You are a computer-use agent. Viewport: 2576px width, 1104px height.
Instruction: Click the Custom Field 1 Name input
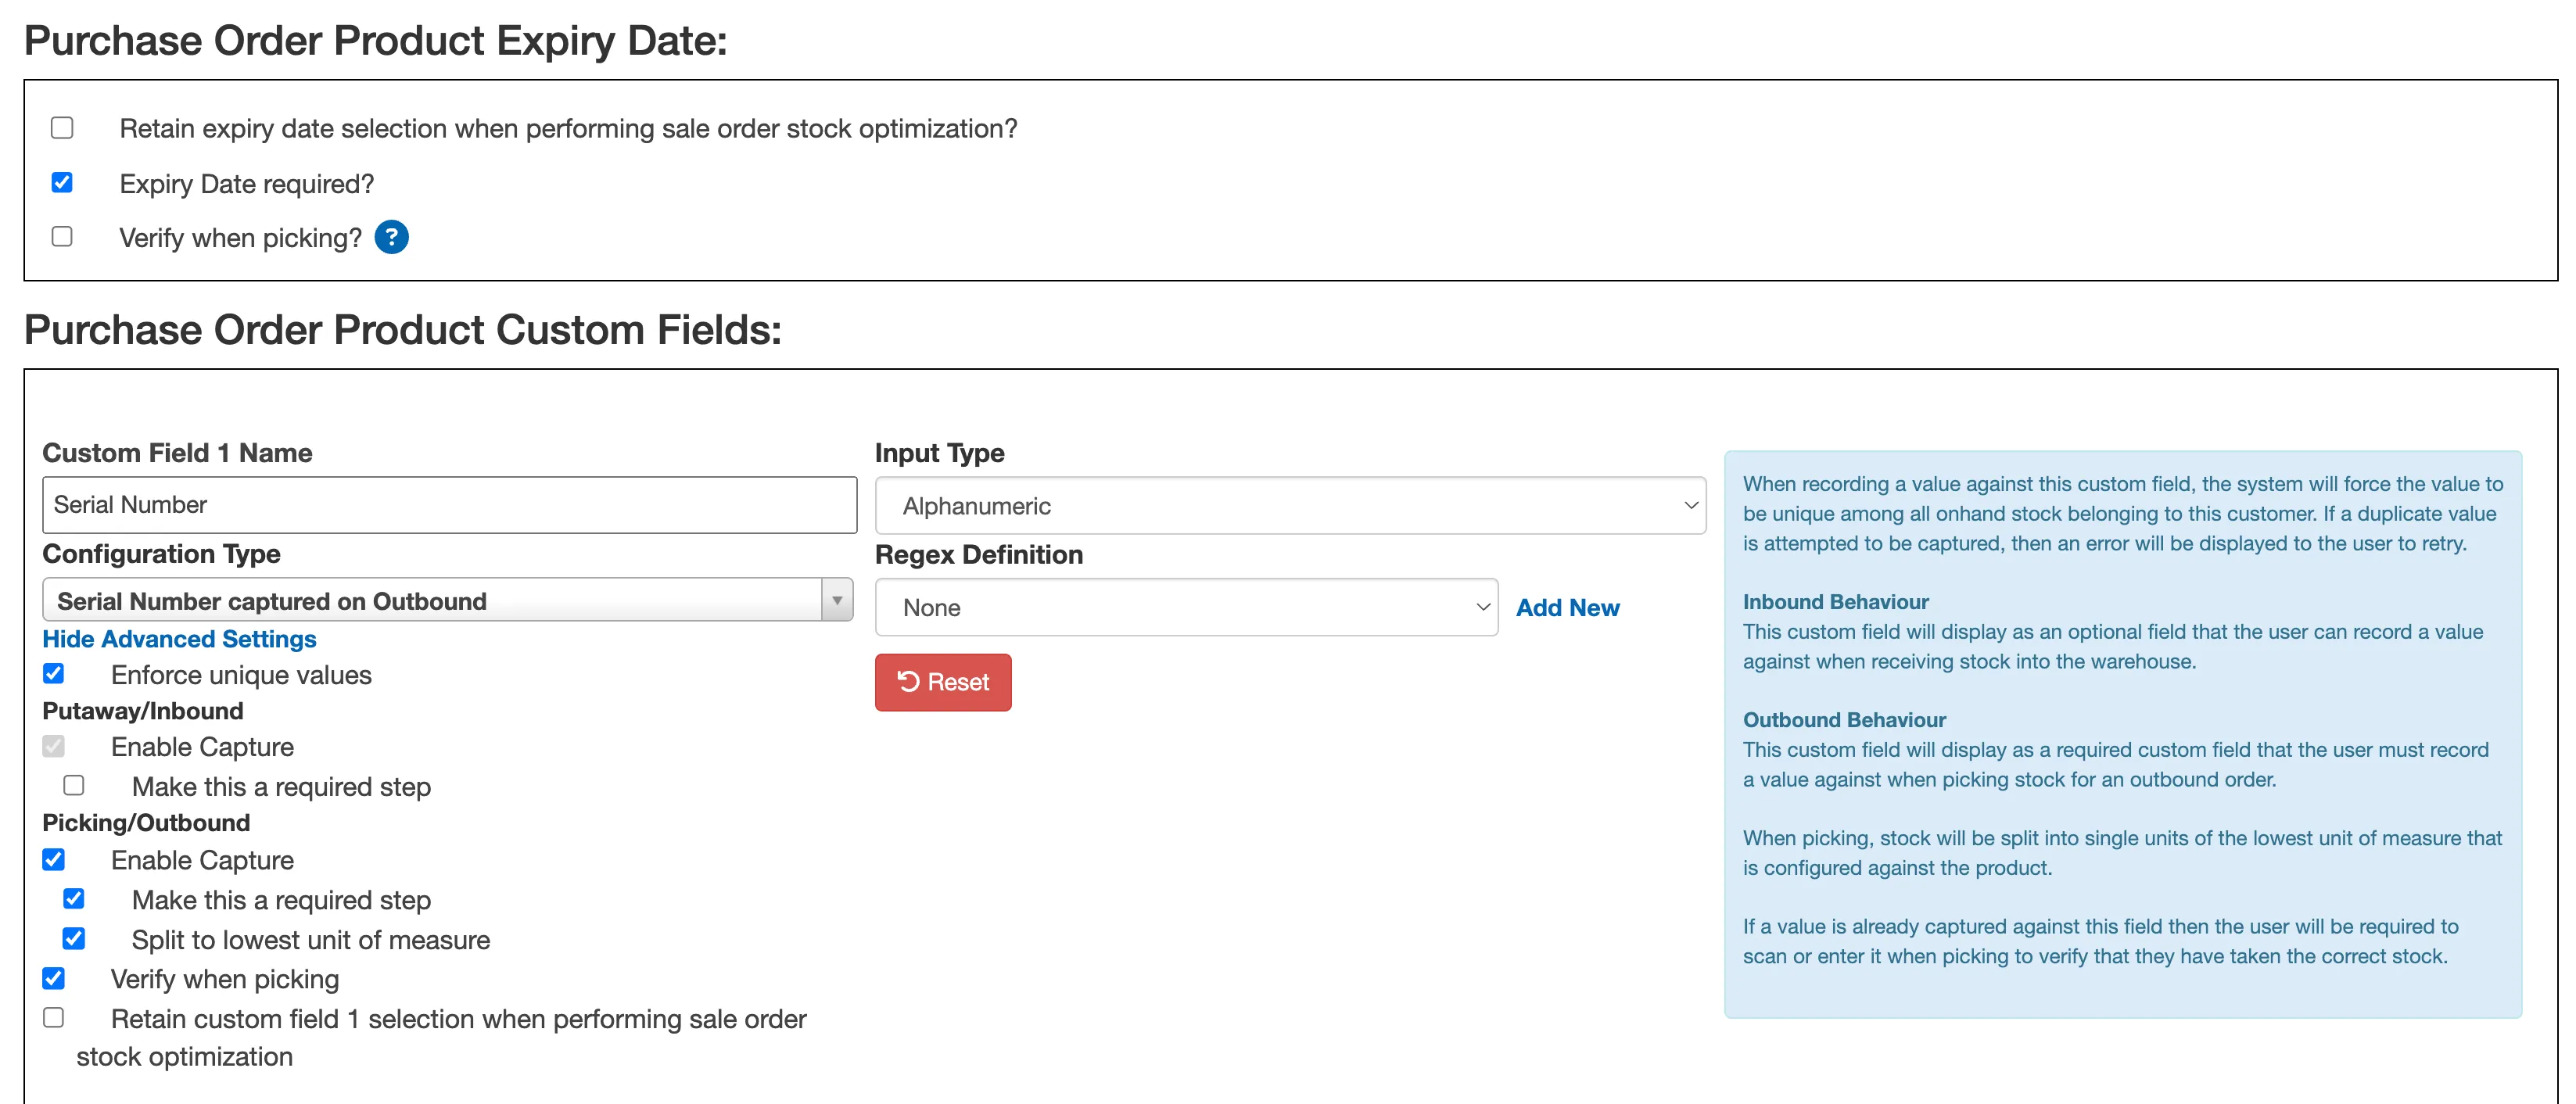click(x=449, y=505)
